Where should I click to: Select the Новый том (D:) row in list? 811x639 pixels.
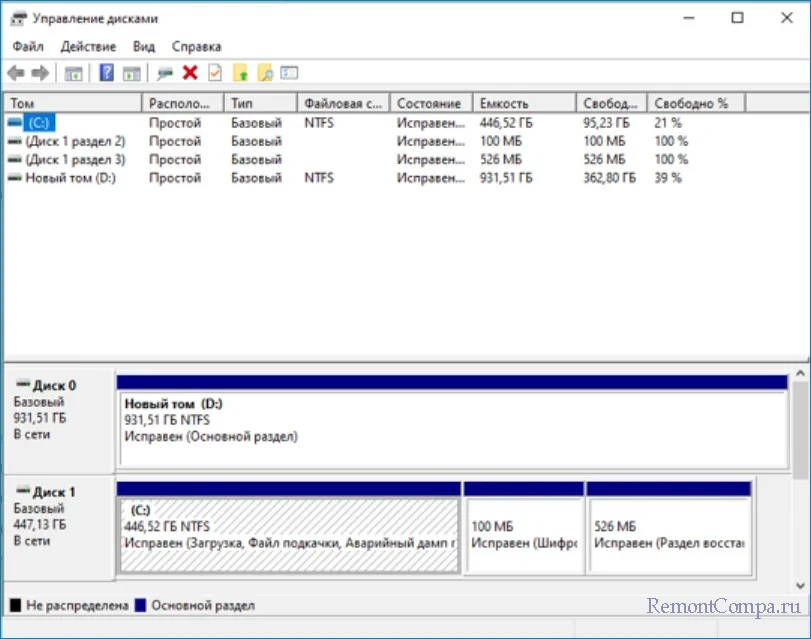coord(68,177)
